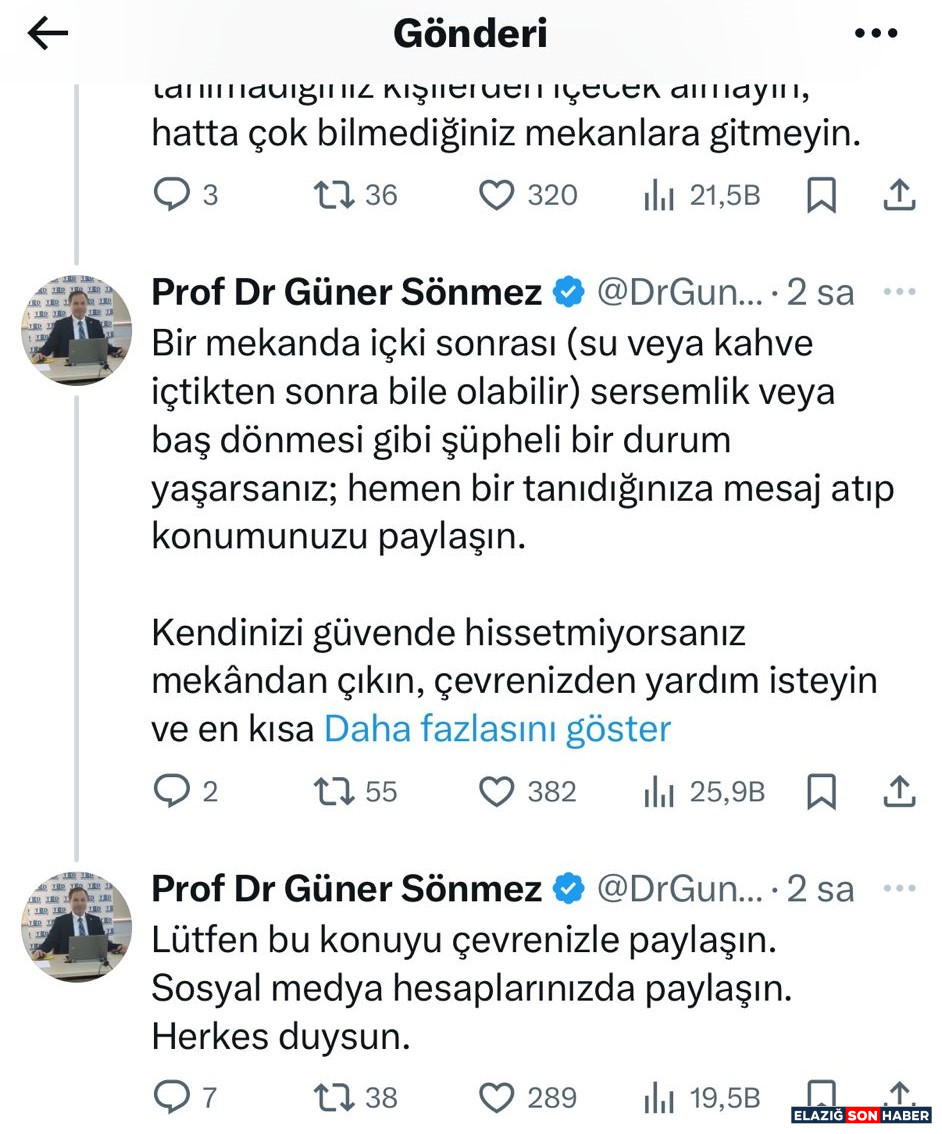Open the three-dot menu at the top right
Screen dimensions: 942x1134
(x=876, y=31)
